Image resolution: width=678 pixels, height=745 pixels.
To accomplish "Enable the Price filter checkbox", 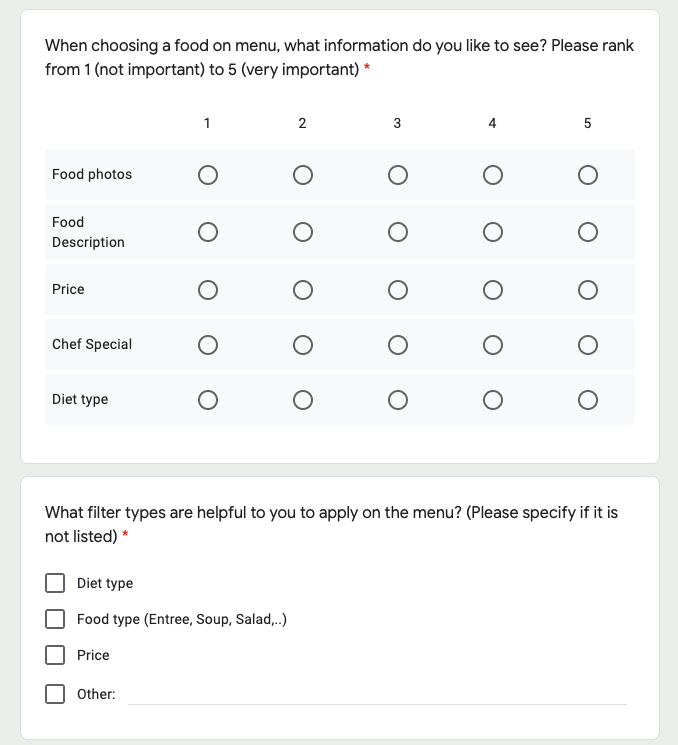I will pos(55,655).
